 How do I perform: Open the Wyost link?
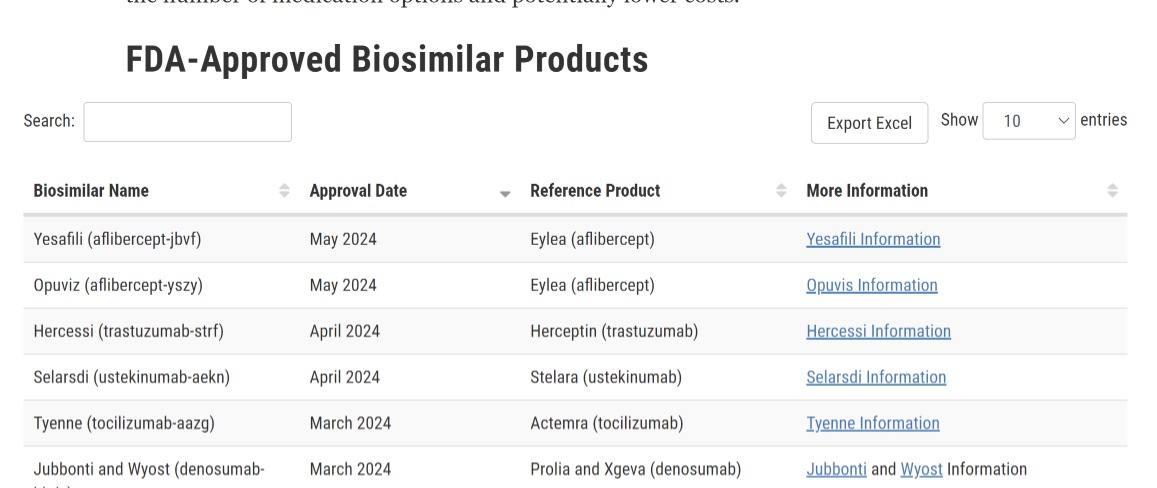point(921,469)
